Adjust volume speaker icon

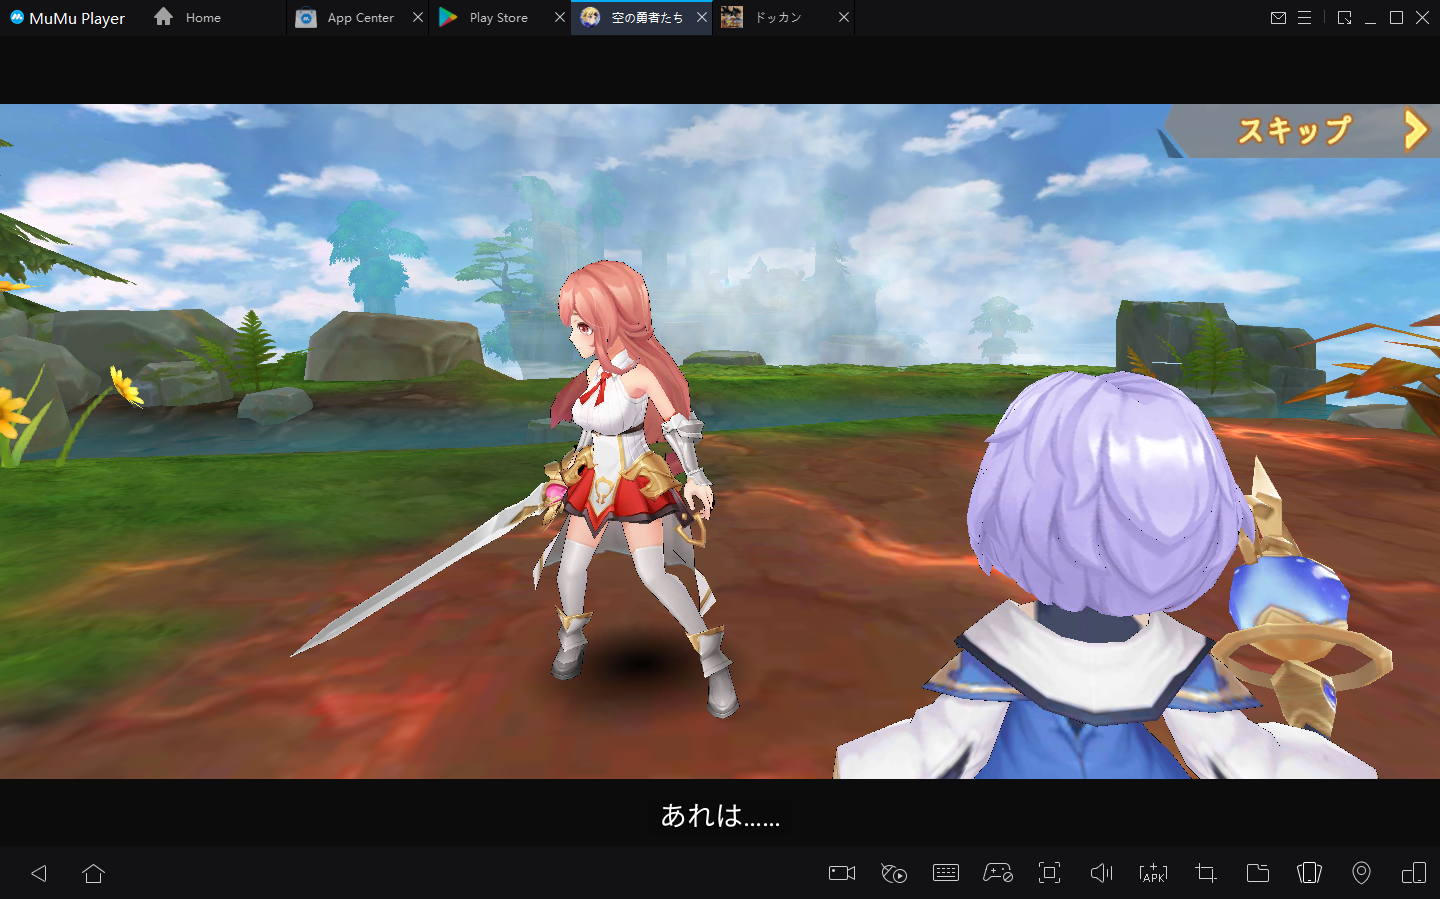coord(1101,873)
